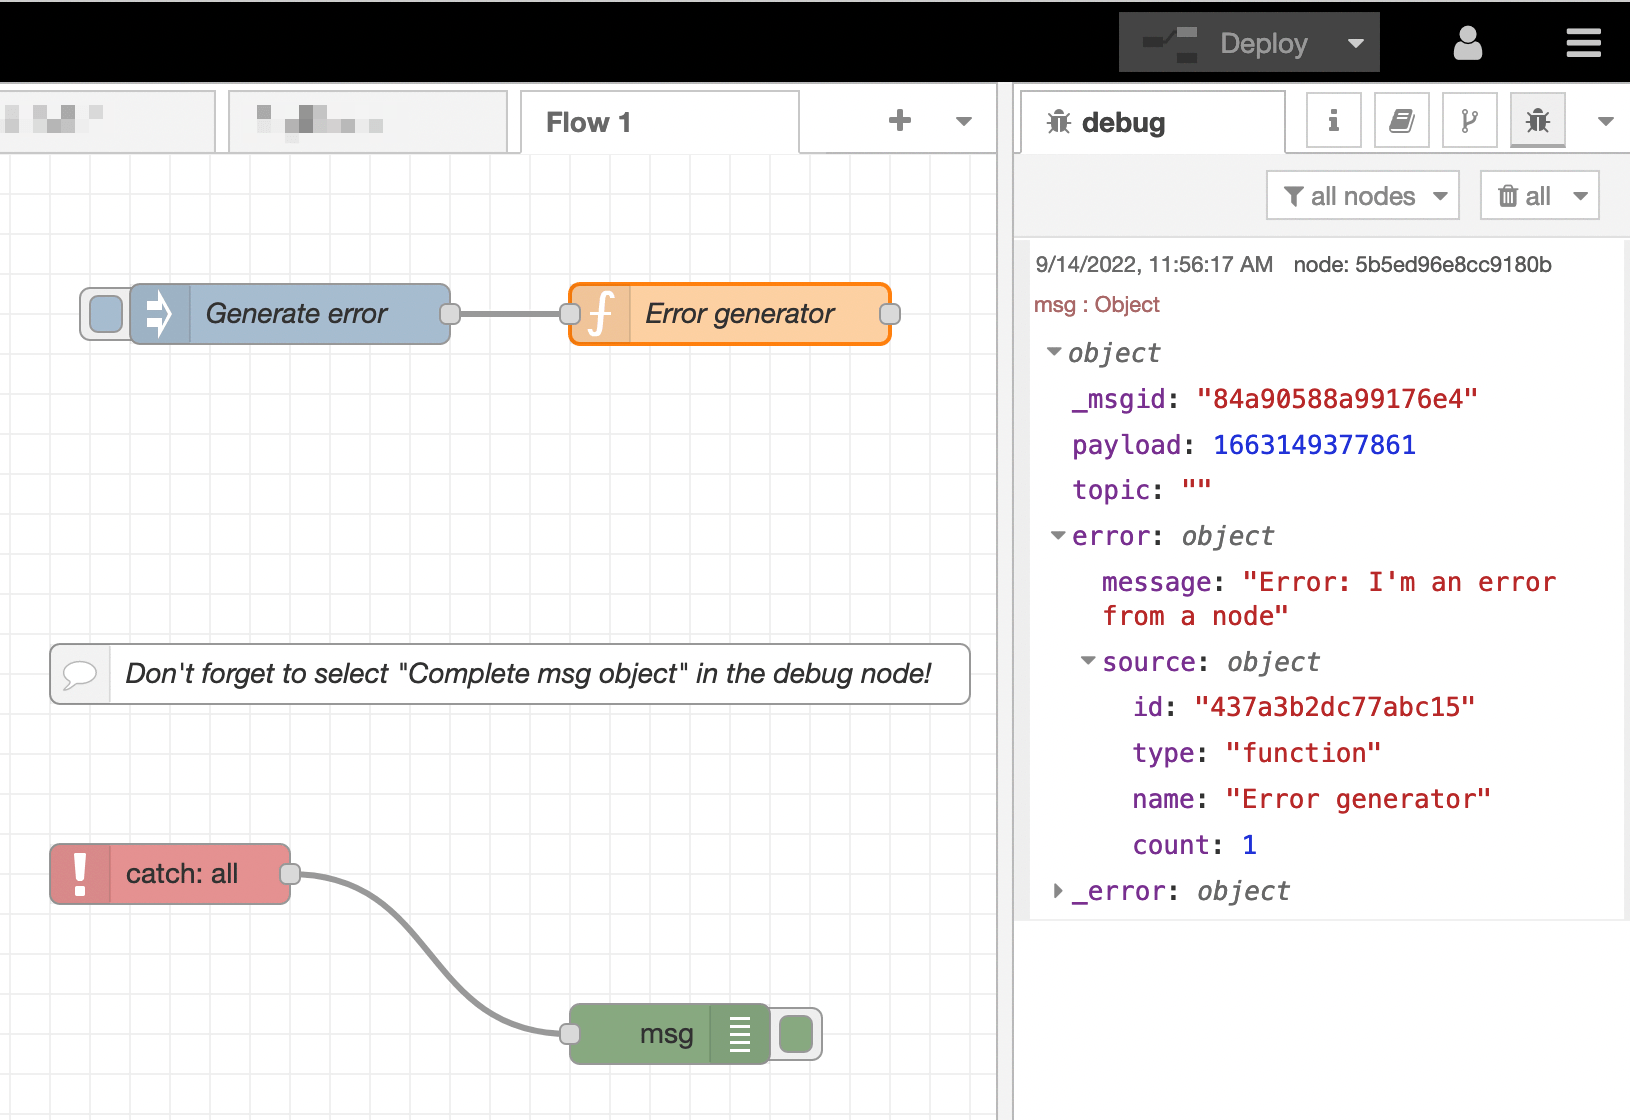Switch to the Flow 1 tab

589,122
